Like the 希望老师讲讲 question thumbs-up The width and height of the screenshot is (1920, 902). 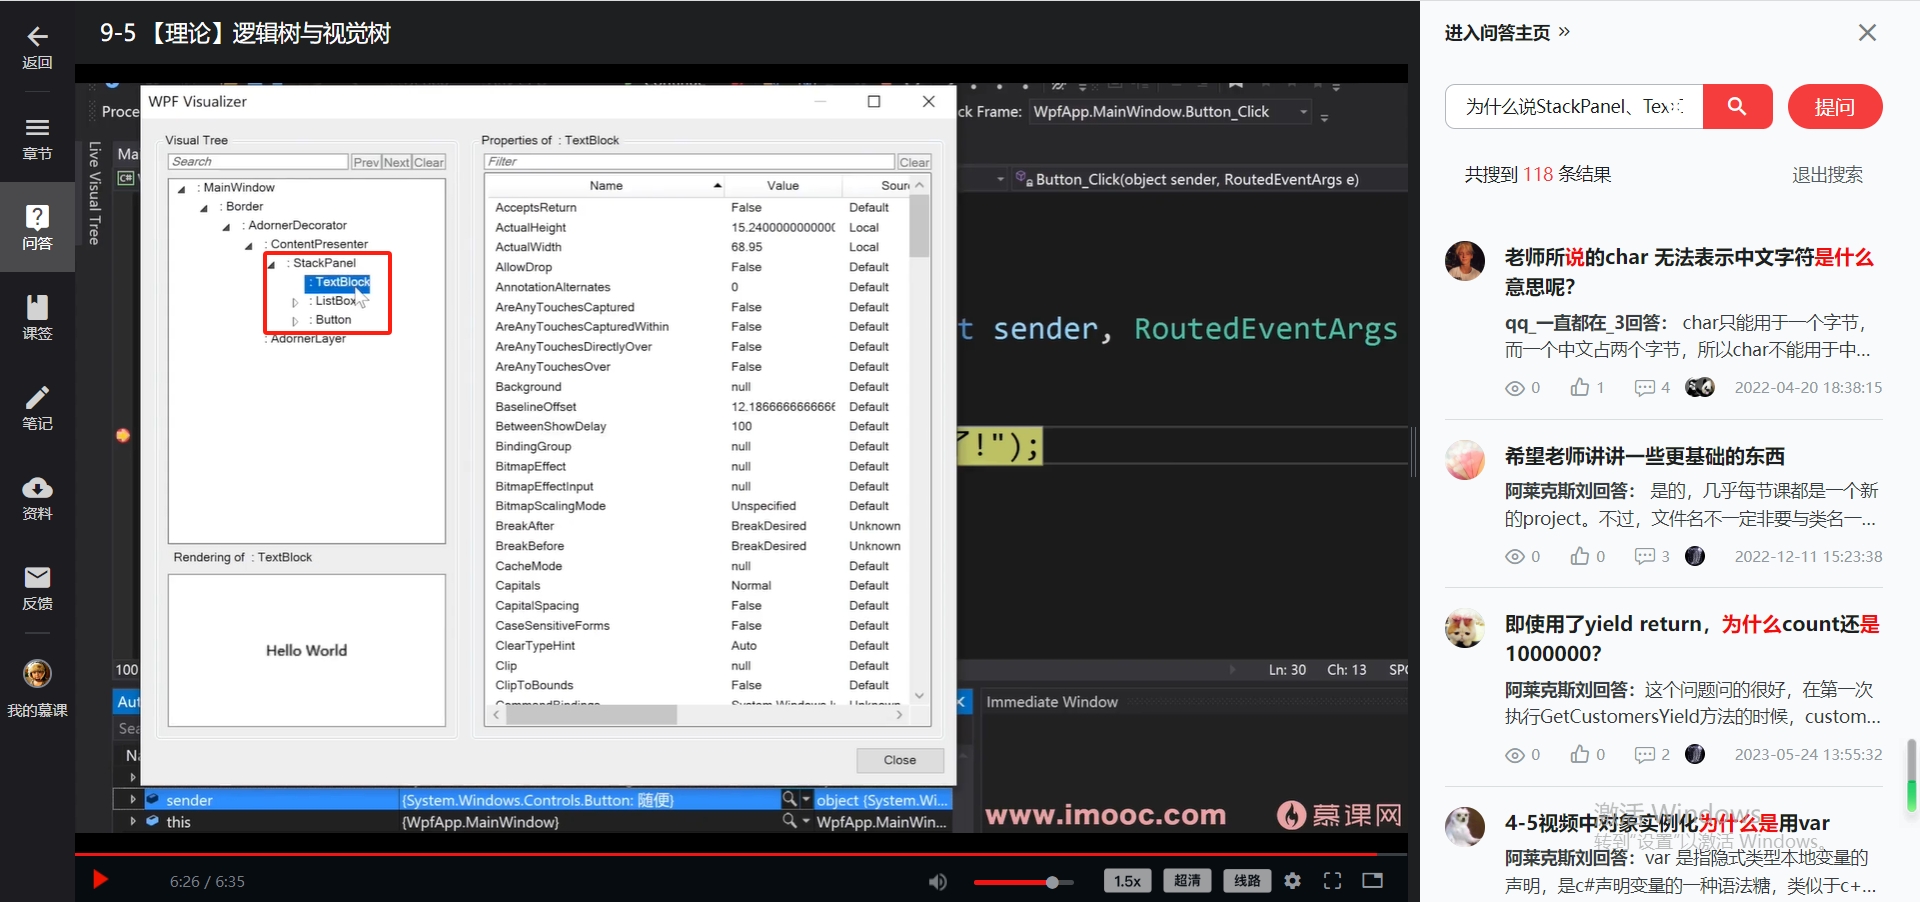[x=1580, y=556]
